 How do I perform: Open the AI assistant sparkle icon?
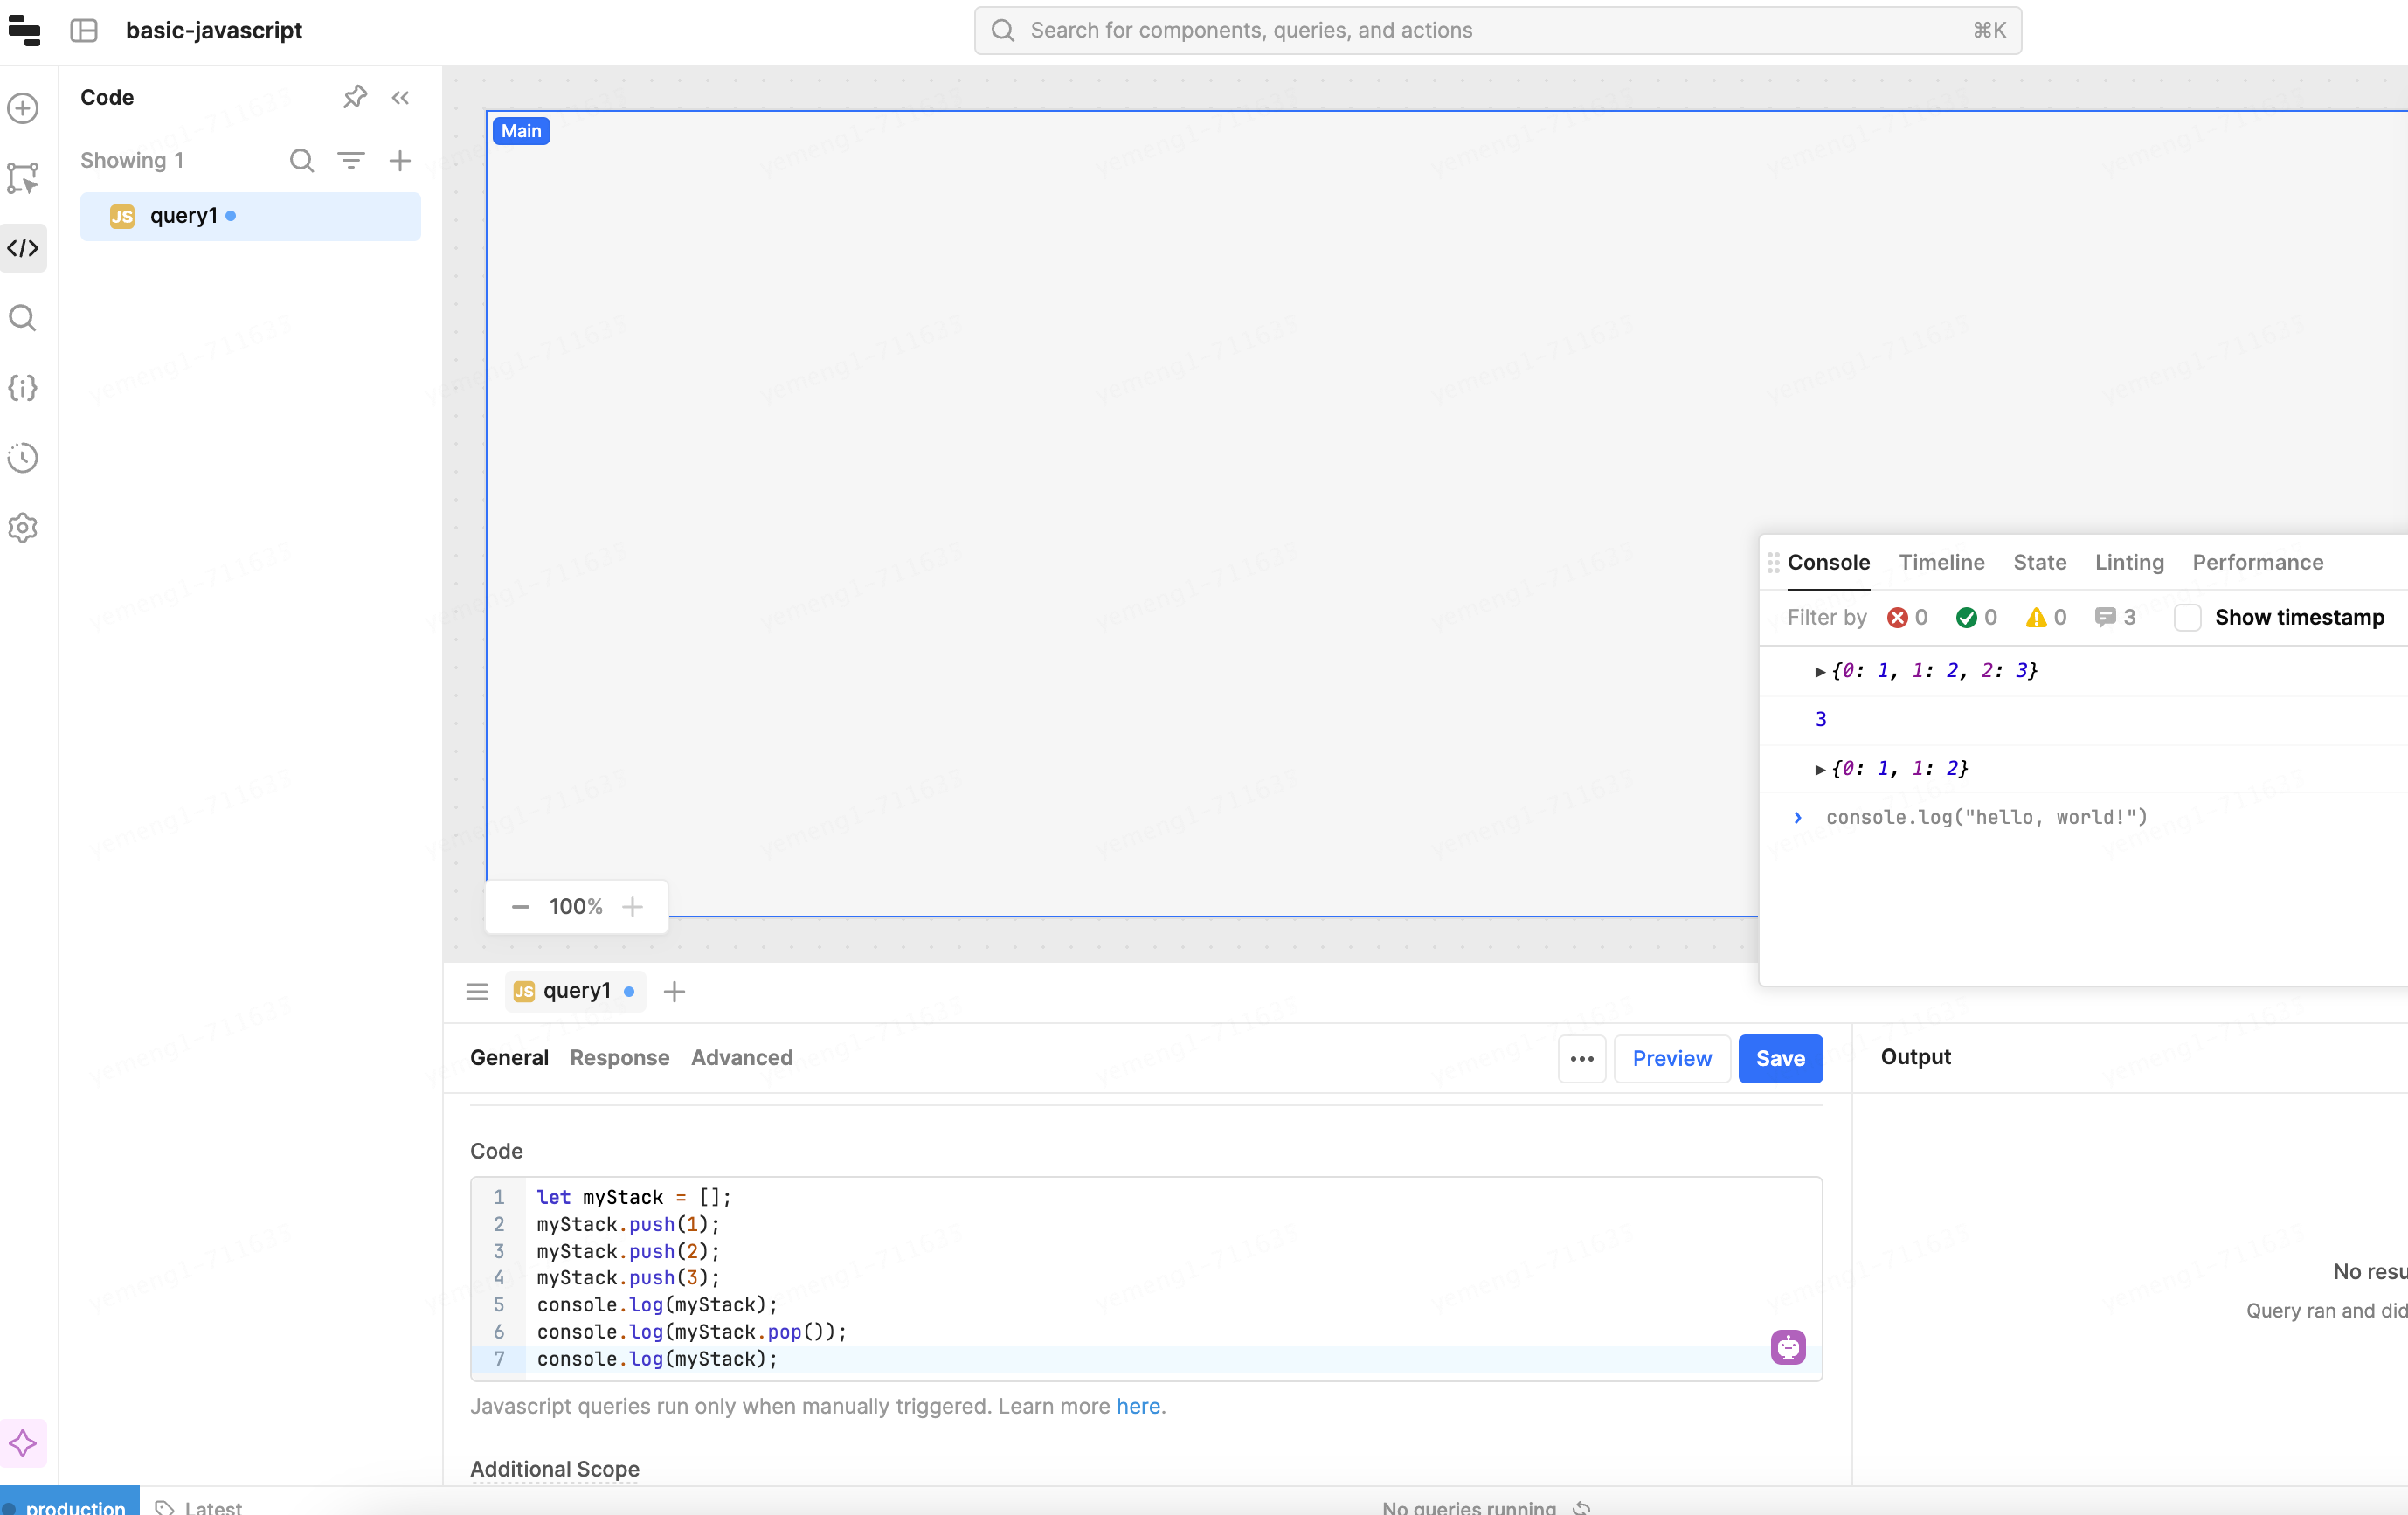pos(23,1443)
